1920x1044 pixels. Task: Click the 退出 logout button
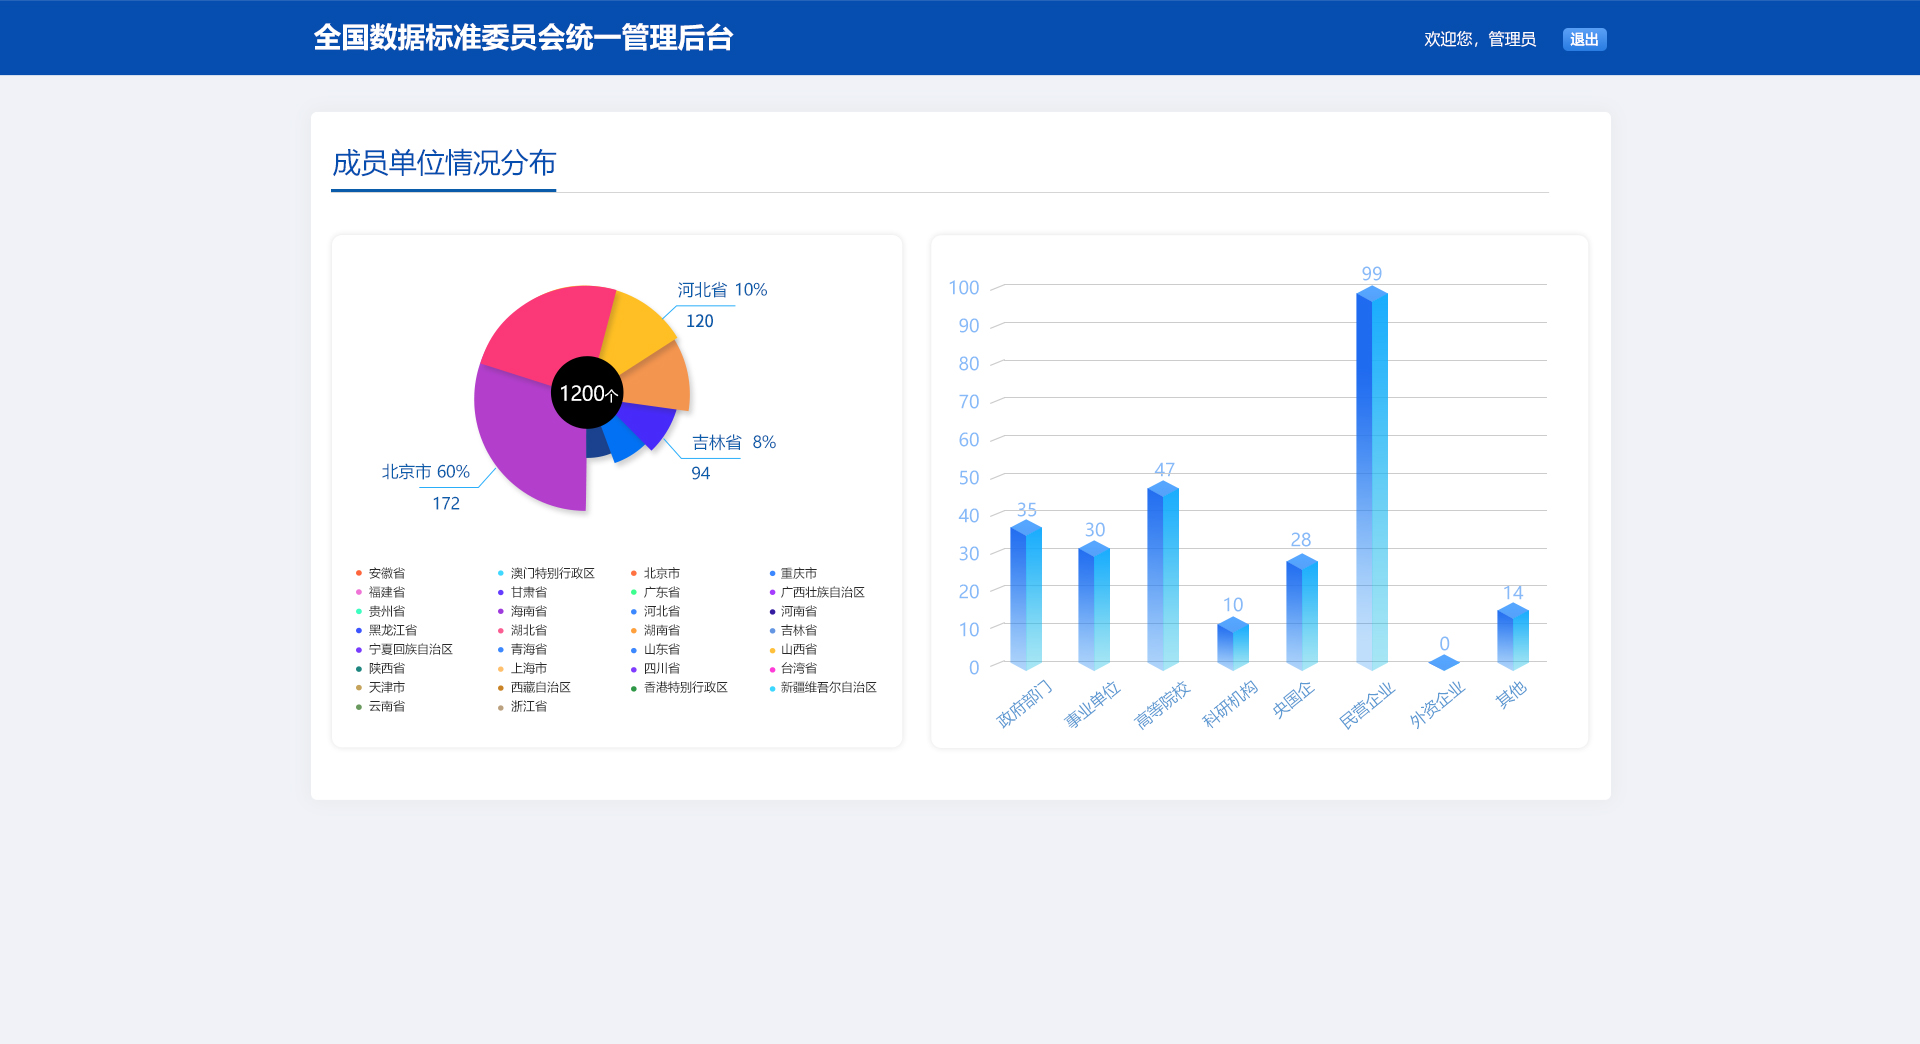point(1584,39)
